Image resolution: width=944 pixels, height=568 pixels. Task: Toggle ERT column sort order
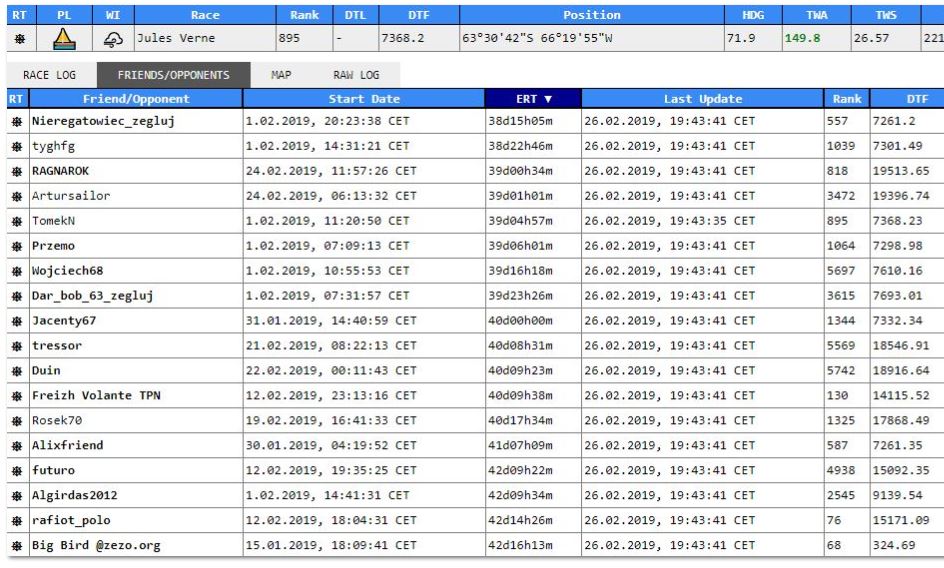click(x=532, y=99)
